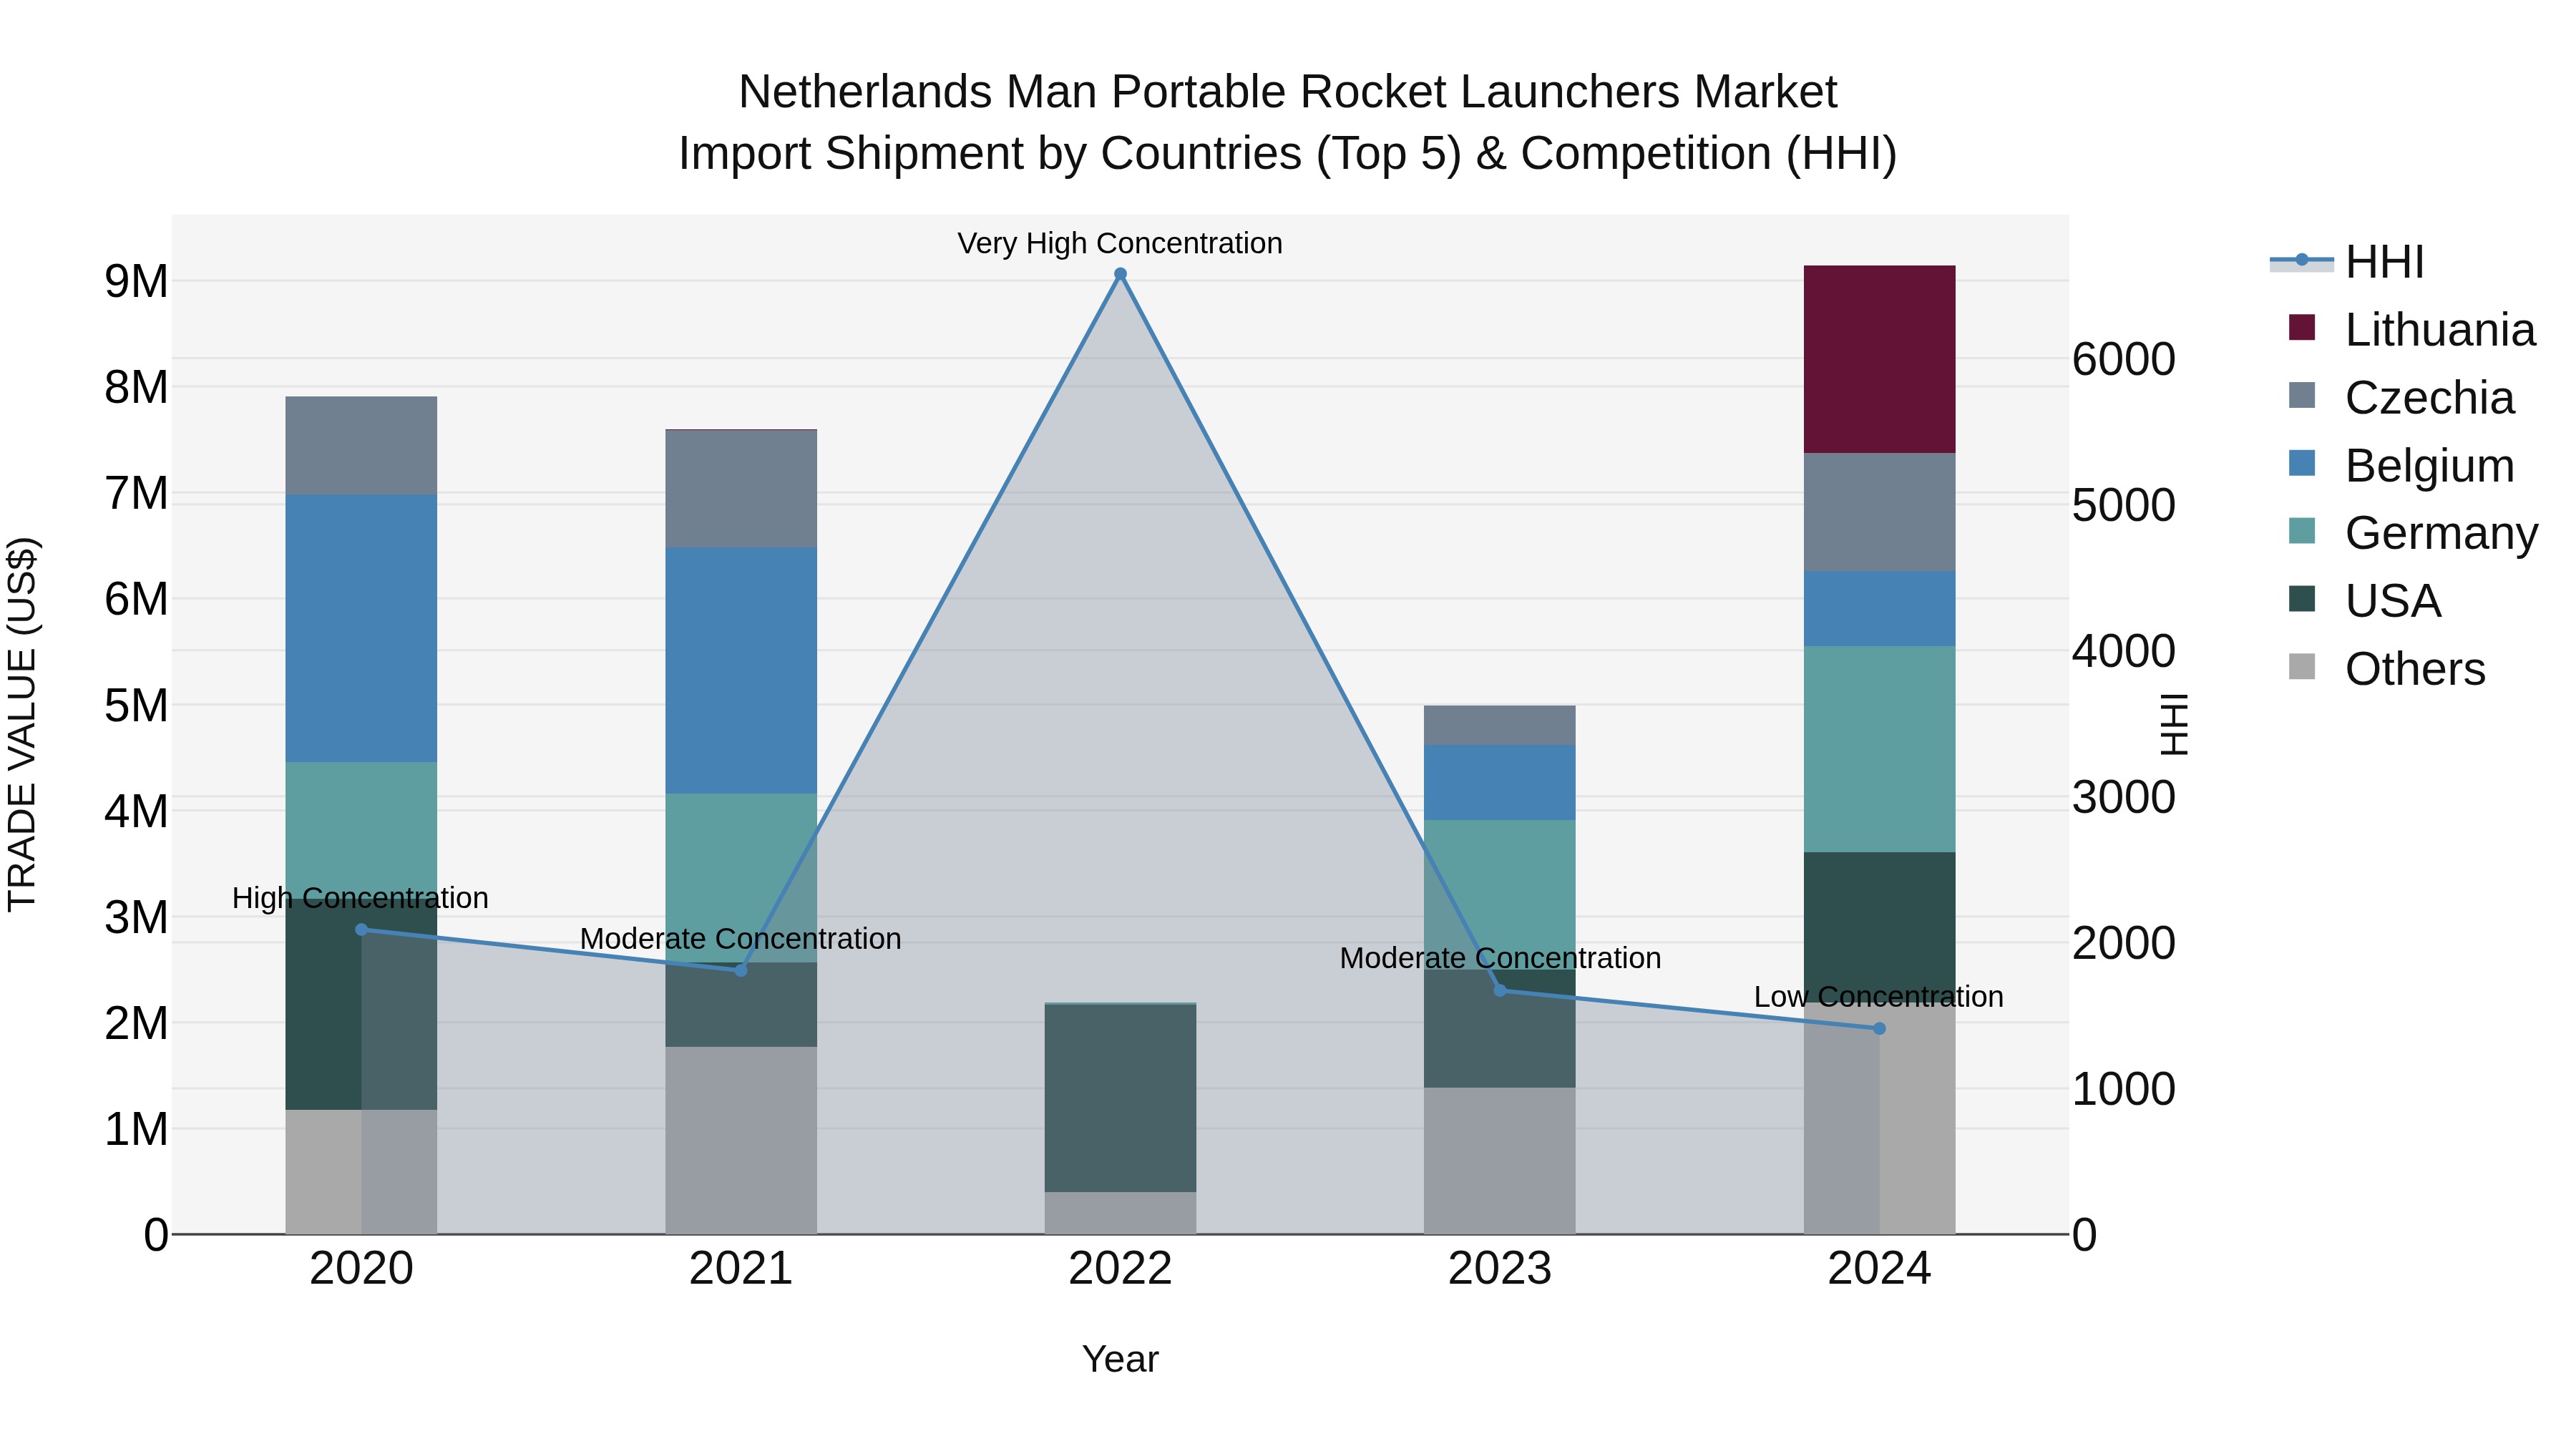Click the 2023 HHI data point
Screen dimensions: 2576x1449
1499,990
